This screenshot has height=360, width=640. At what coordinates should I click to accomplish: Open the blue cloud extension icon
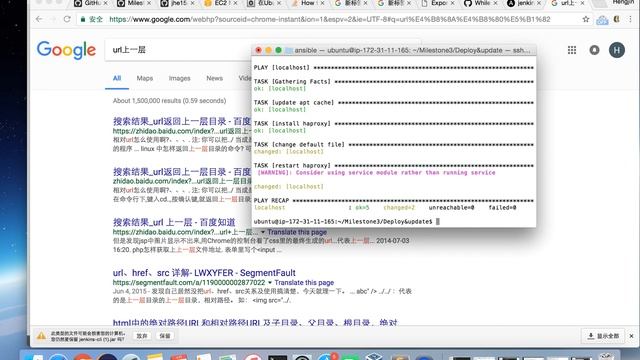[x=602, y=20]
